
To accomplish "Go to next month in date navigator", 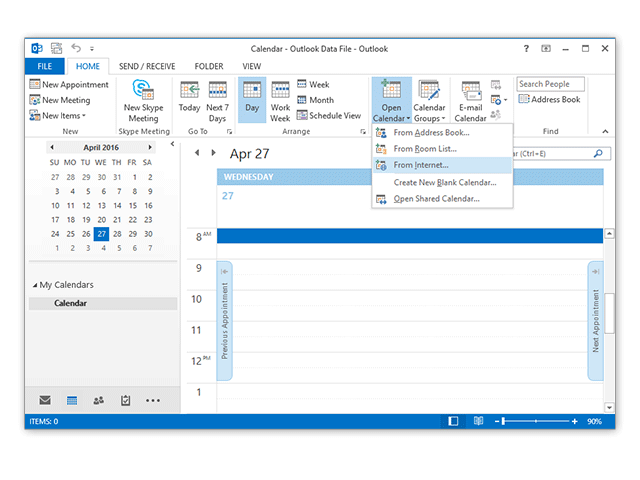I will click(x=150, y=147).
